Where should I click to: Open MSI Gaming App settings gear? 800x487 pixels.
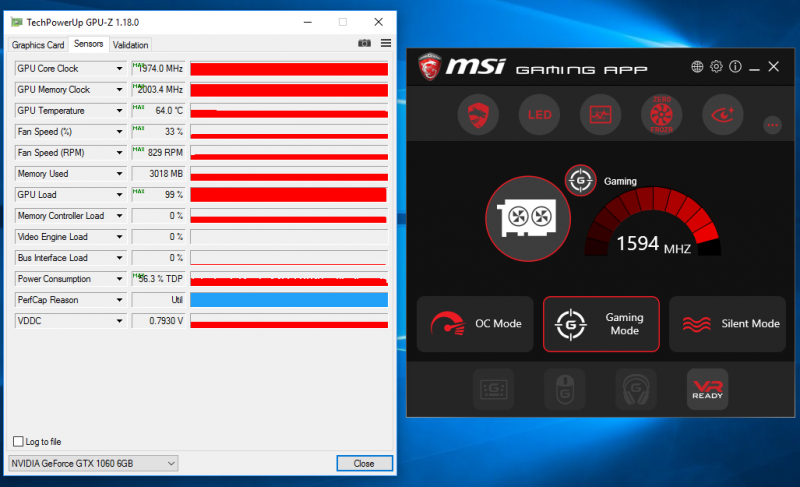pyautogui.click(x=716, y=66)
